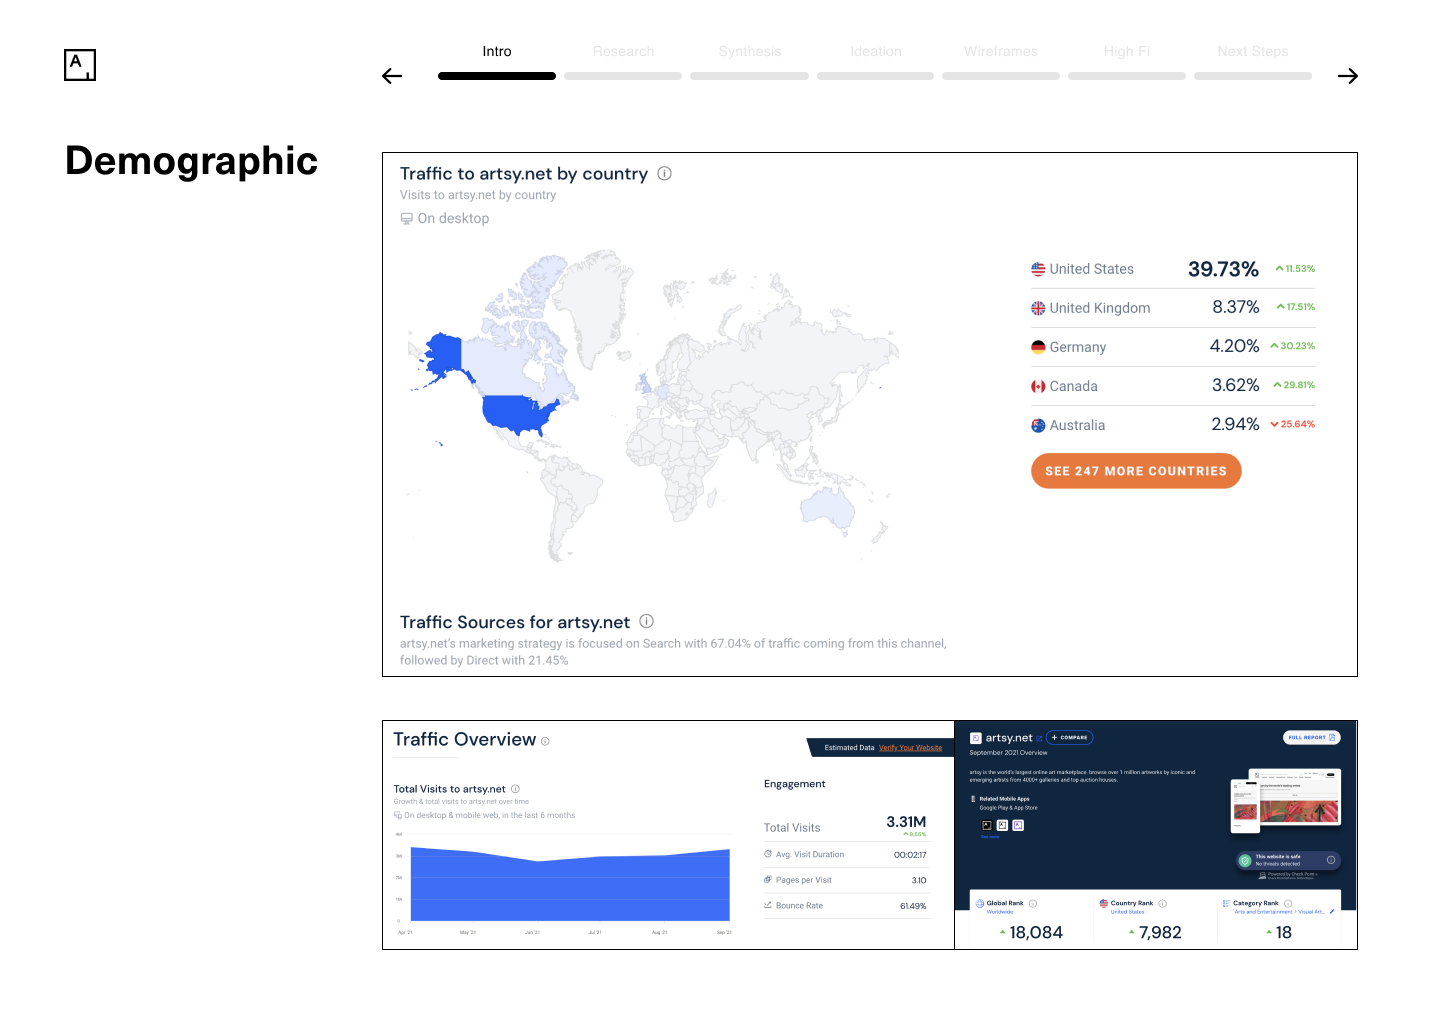Click the 18,084 global rank value

(1036, 932)
